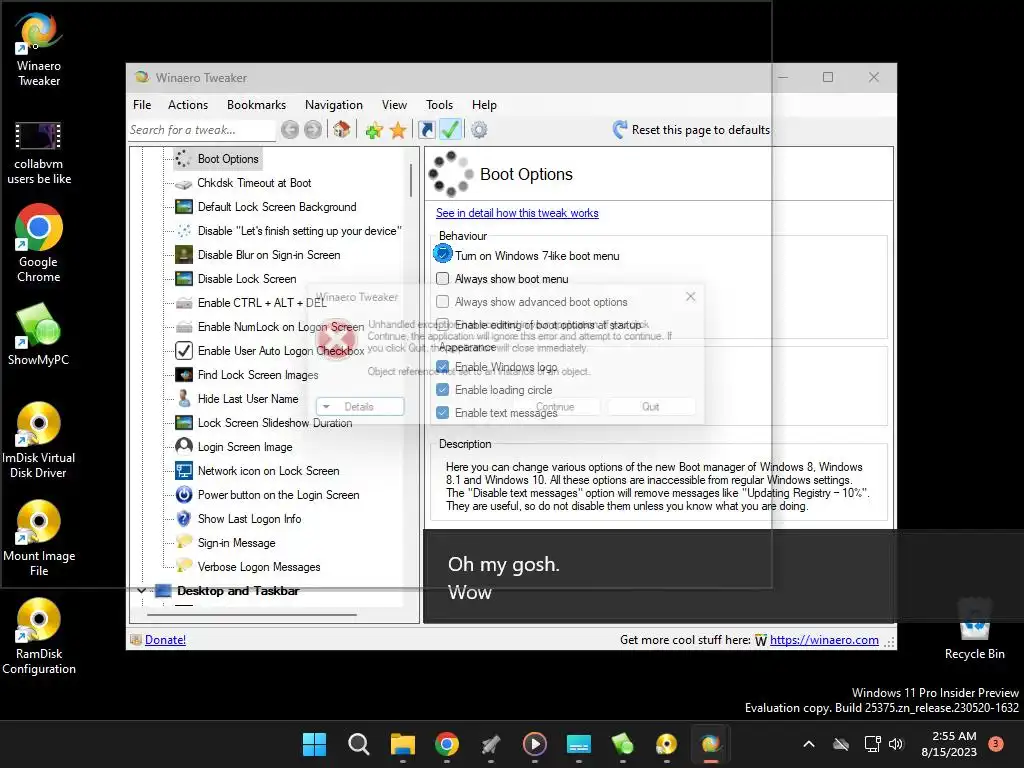Screen dimensions: 1024x768
Task: Enable Always show boot menu checkbox
Action: 443,279
